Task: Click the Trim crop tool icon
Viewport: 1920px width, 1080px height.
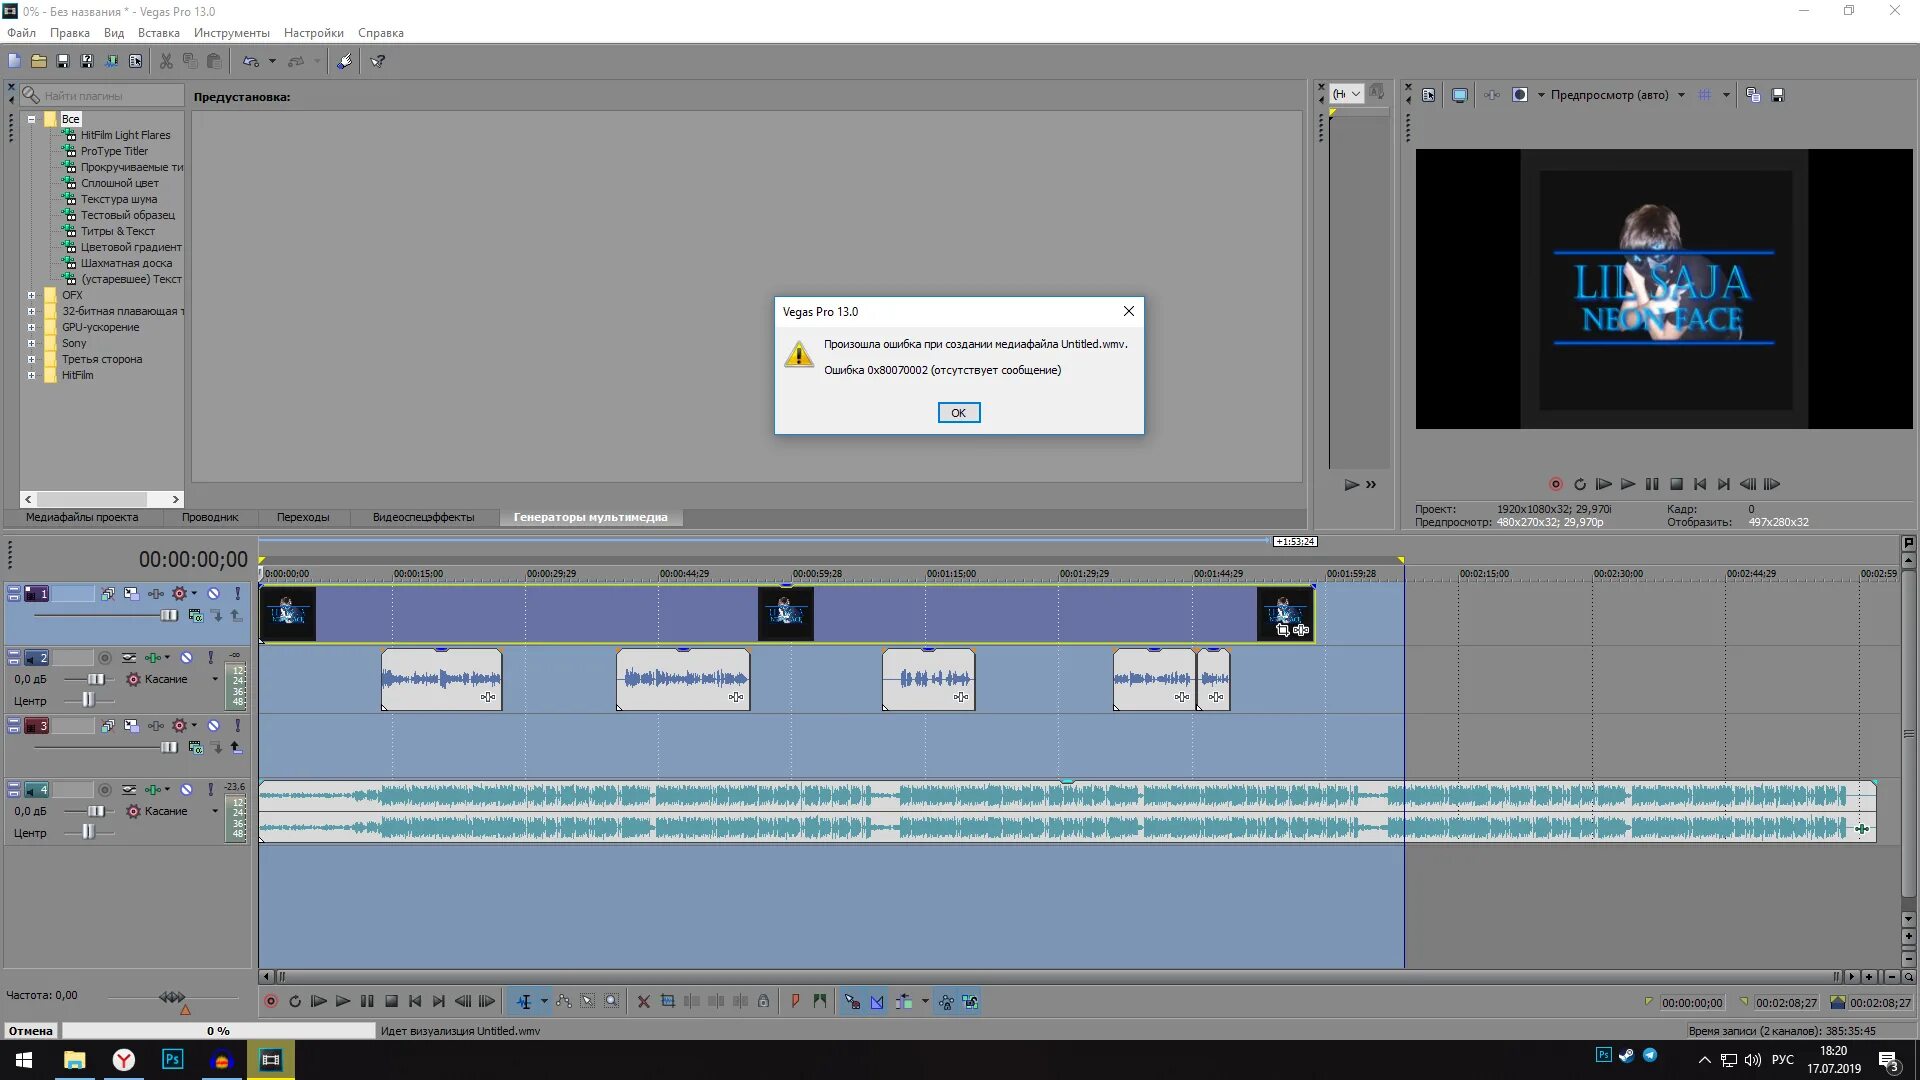Action: coord(668,1002)
